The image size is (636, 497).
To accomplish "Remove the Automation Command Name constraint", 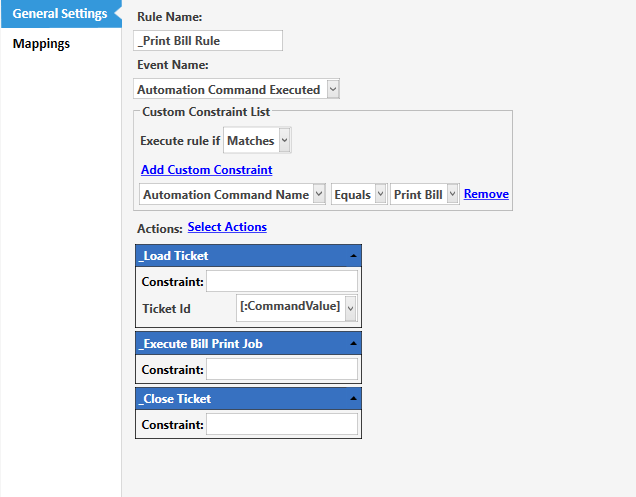I will tap(486, 194).
